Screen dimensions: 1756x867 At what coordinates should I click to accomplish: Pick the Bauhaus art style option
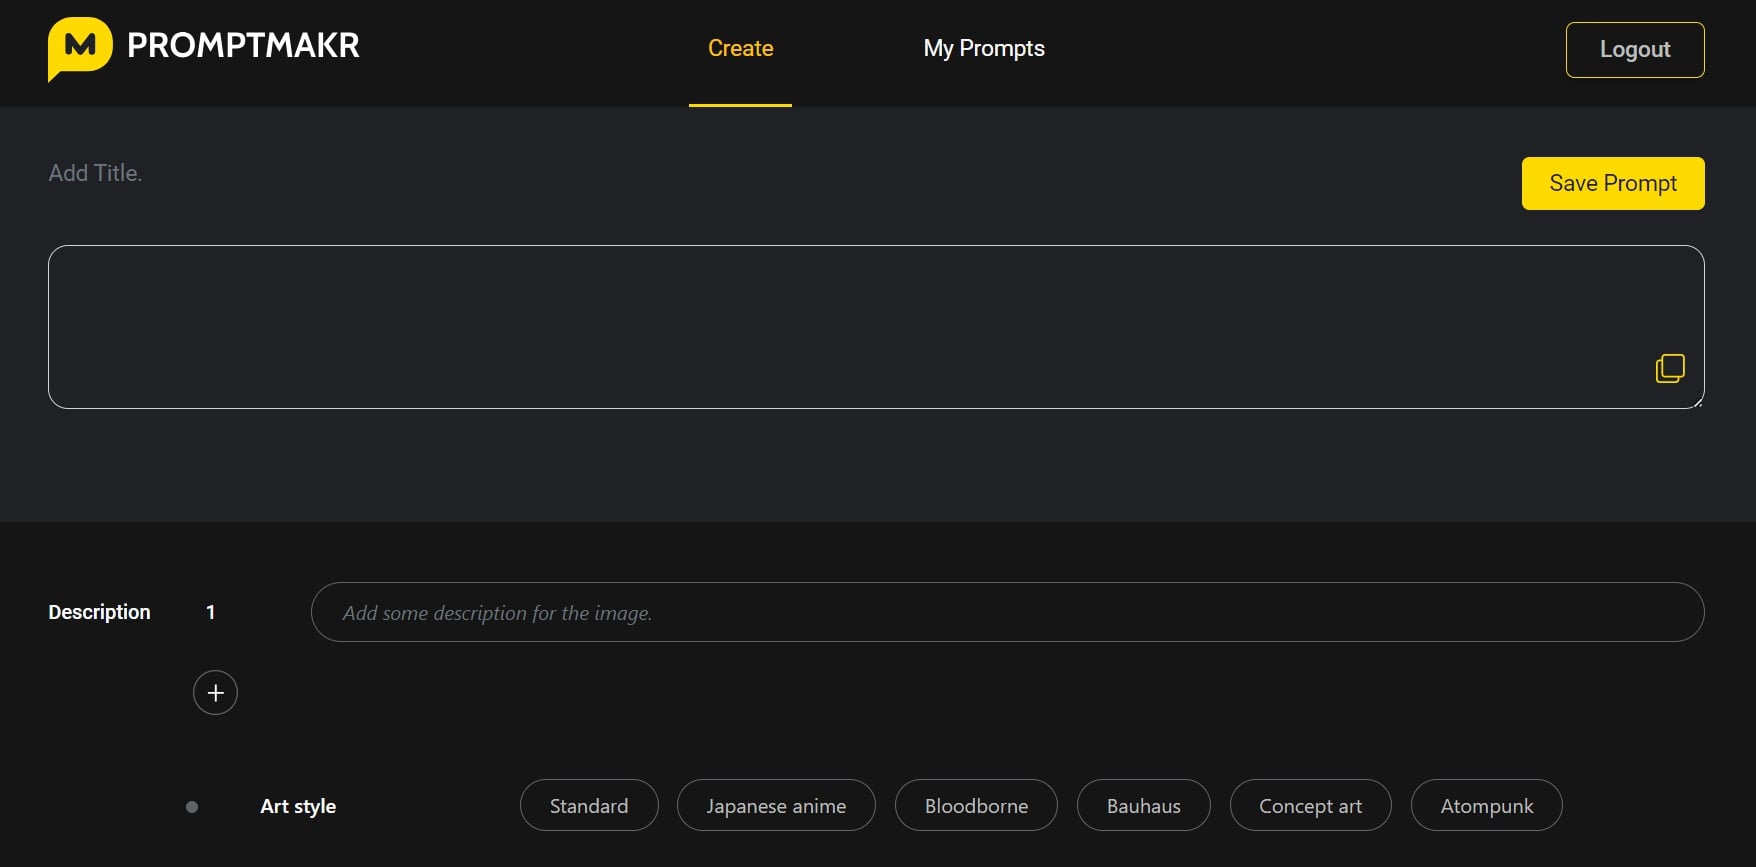(1143, 806)
